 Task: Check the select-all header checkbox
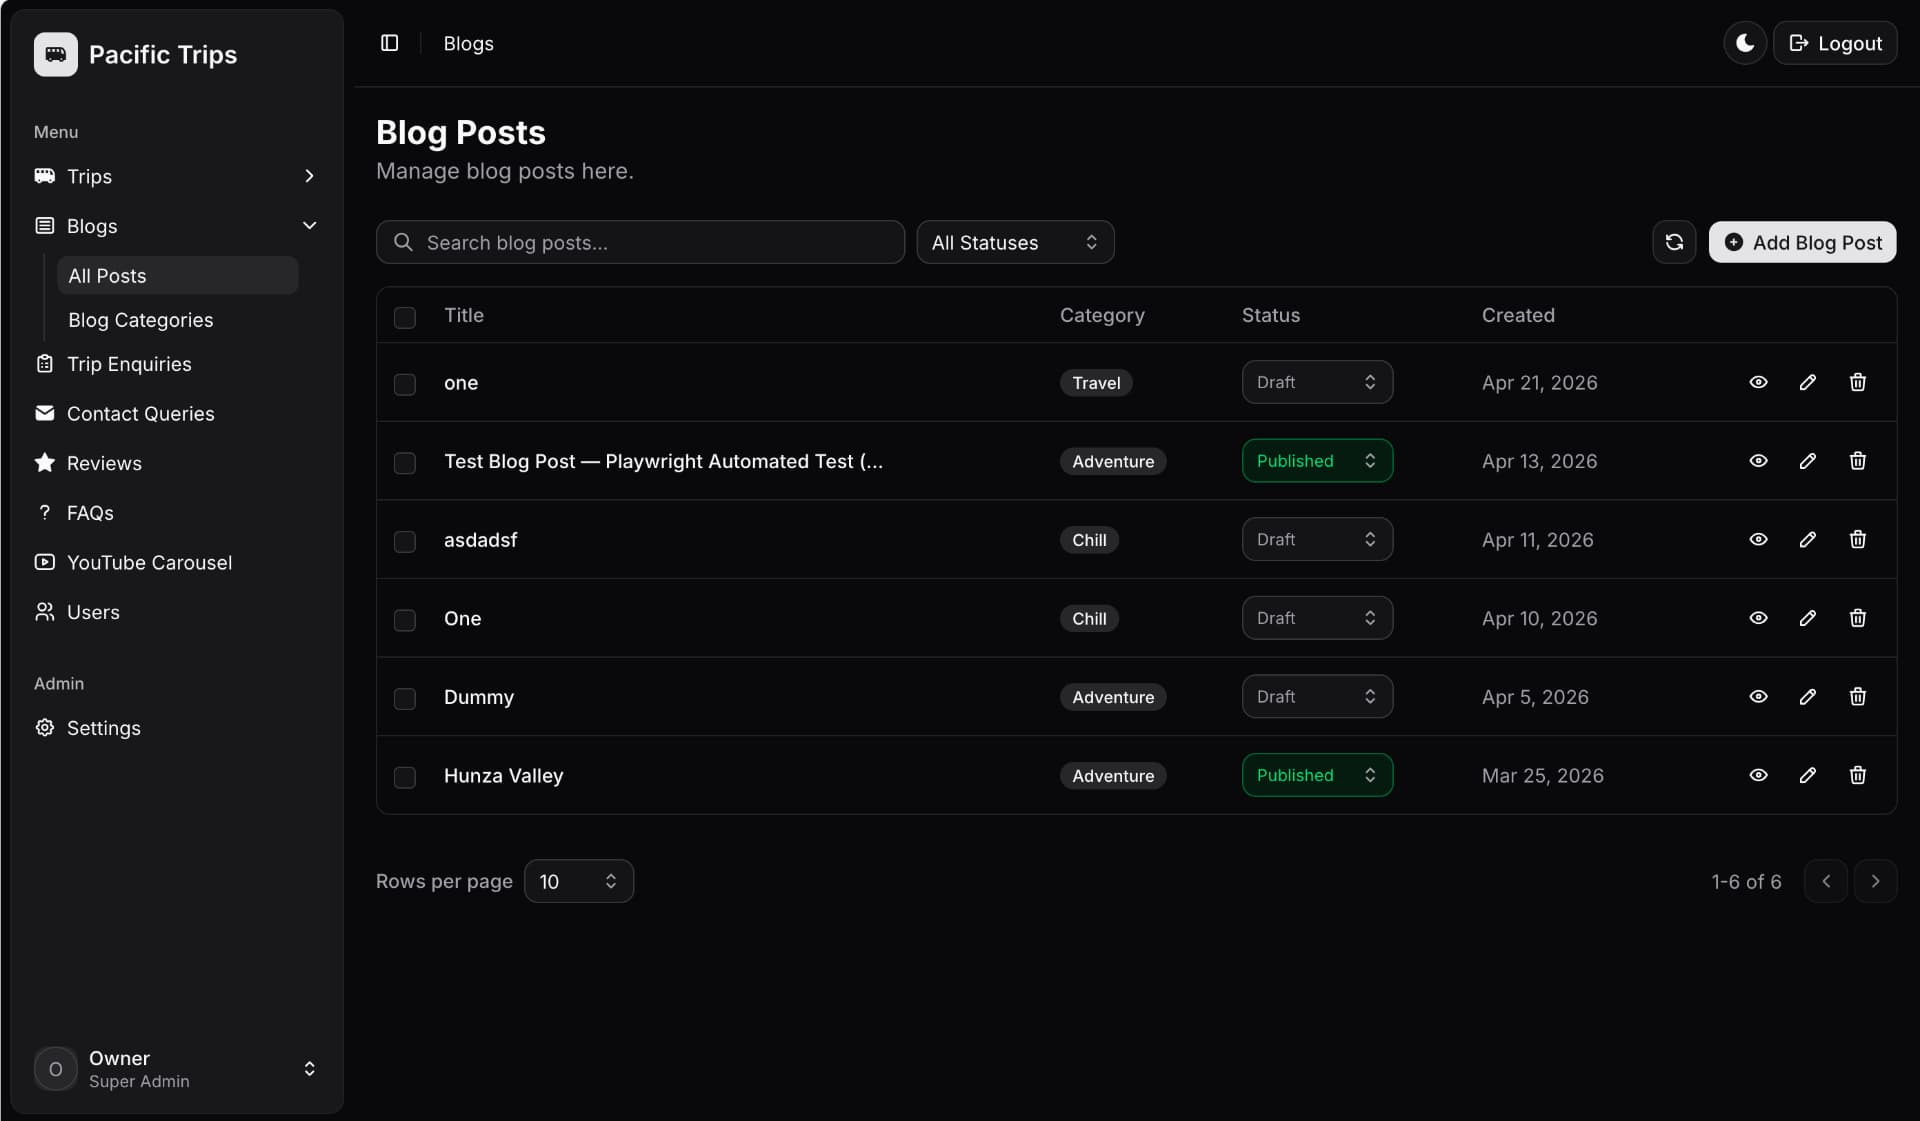[405, 318]
